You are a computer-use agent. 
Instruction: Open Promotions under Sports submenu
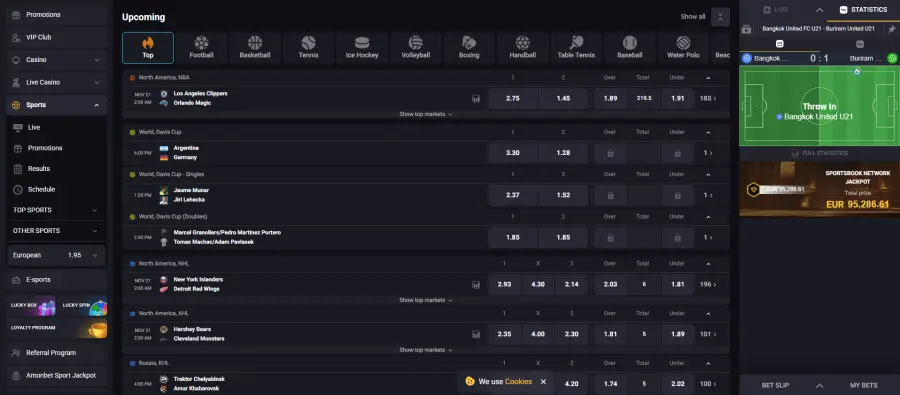[x=56, y=148]
